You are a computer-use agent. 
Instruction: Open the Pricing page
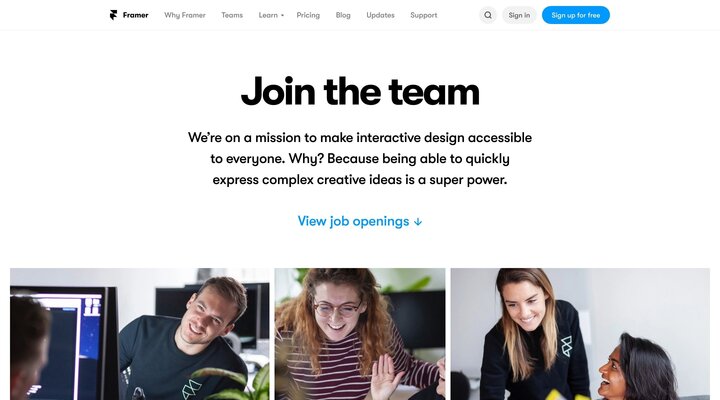(x=308, y=15)
